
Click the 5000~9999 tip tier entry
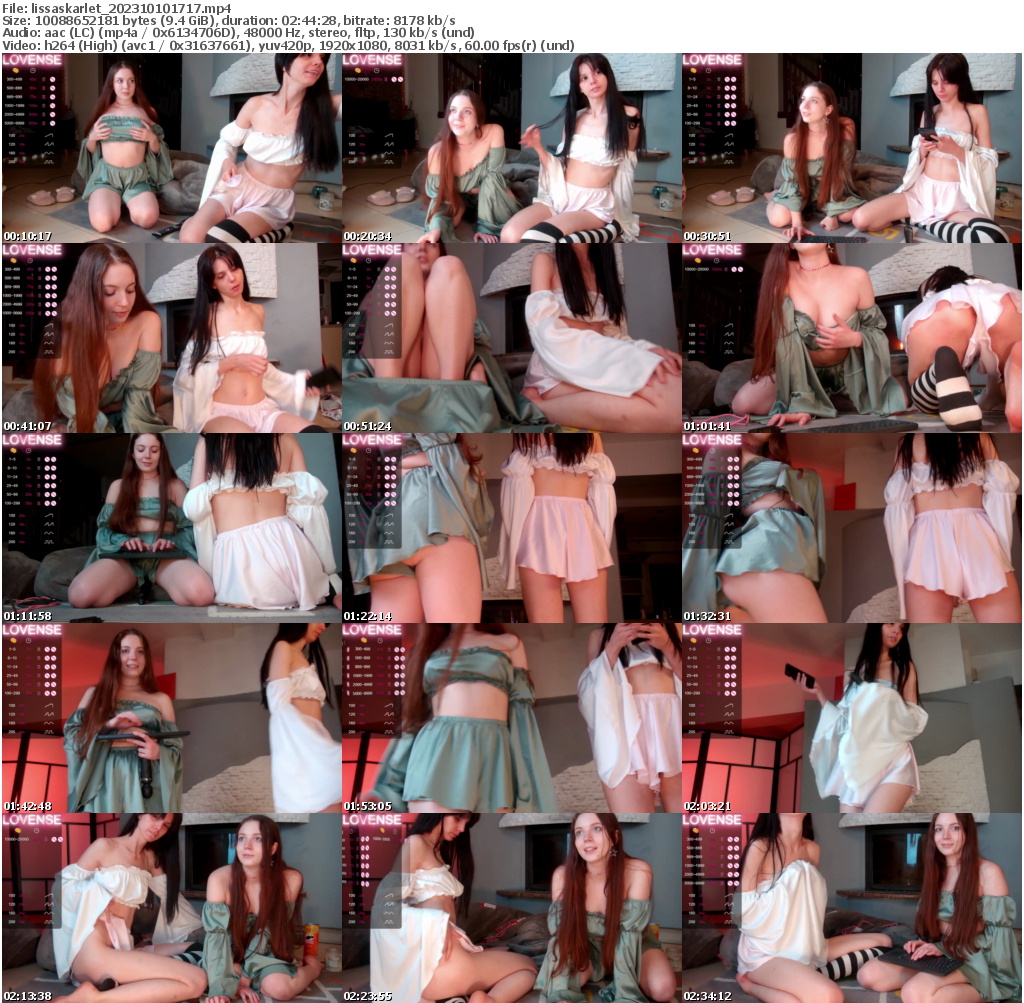click(14, 122)
